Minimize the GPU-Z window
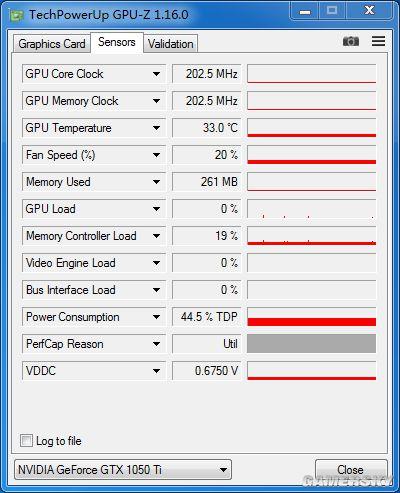Viewport: 400px width, 493px height. pos(305,12)
